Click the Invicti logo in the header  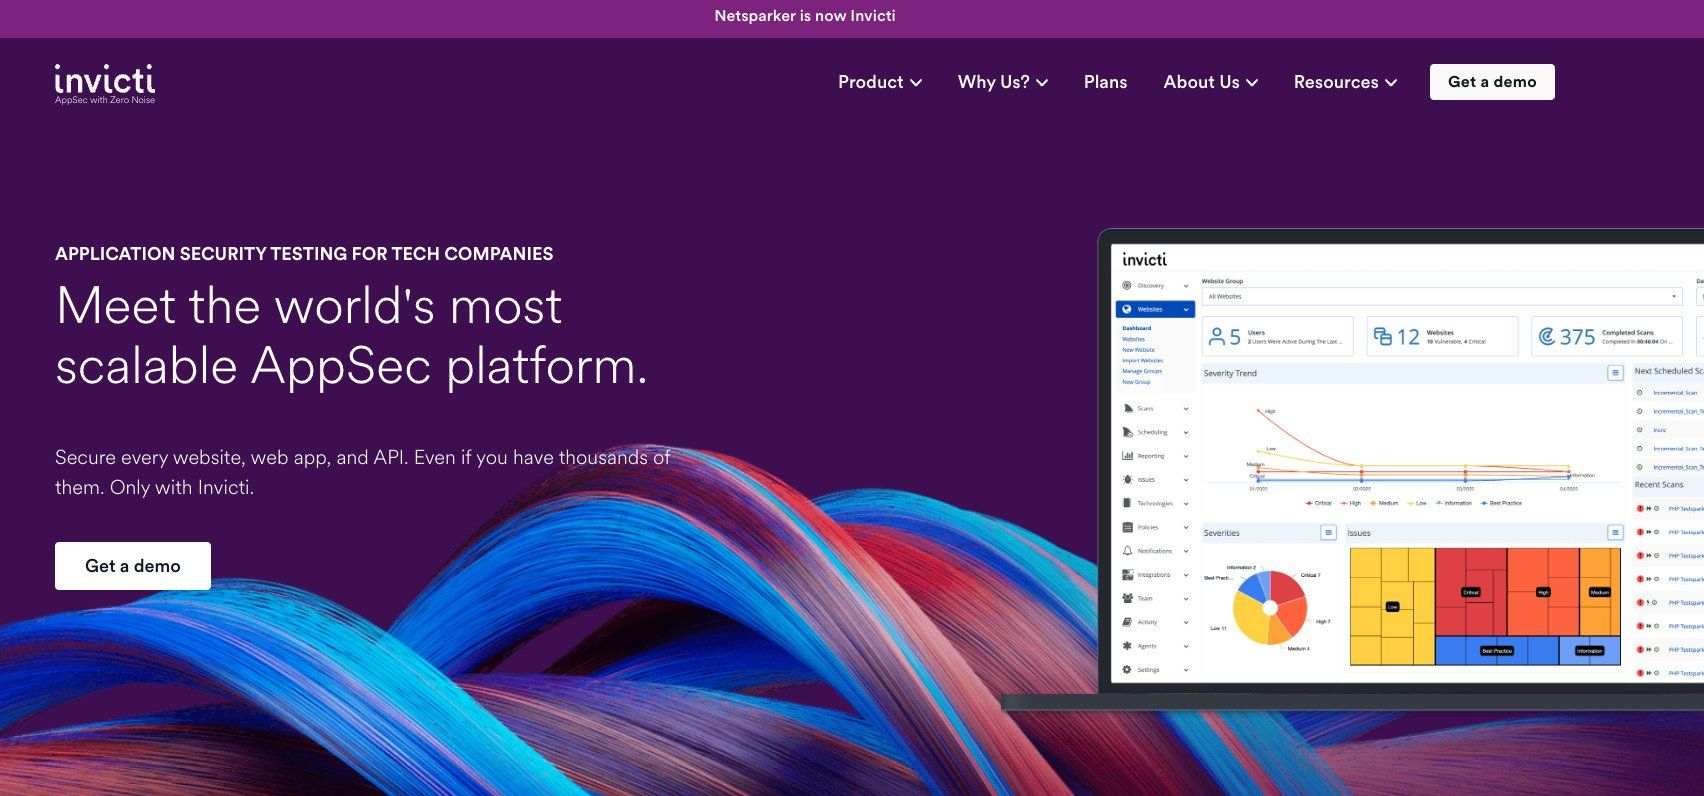pyautogui.click(x=105, y=84)
